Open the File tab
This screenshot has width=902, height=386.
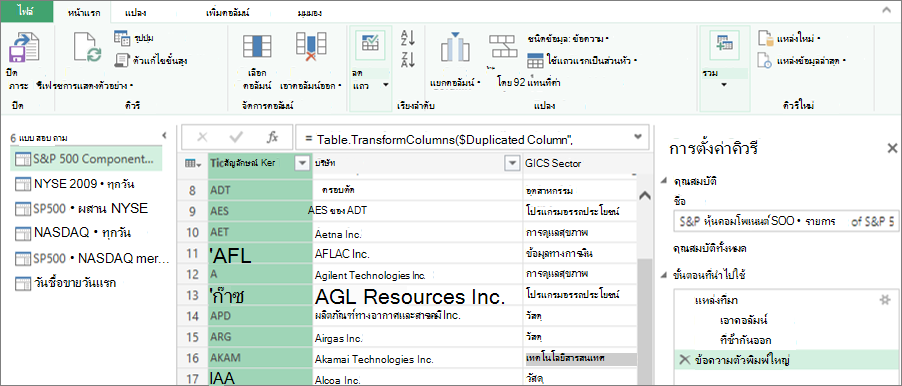click(26, 12)
